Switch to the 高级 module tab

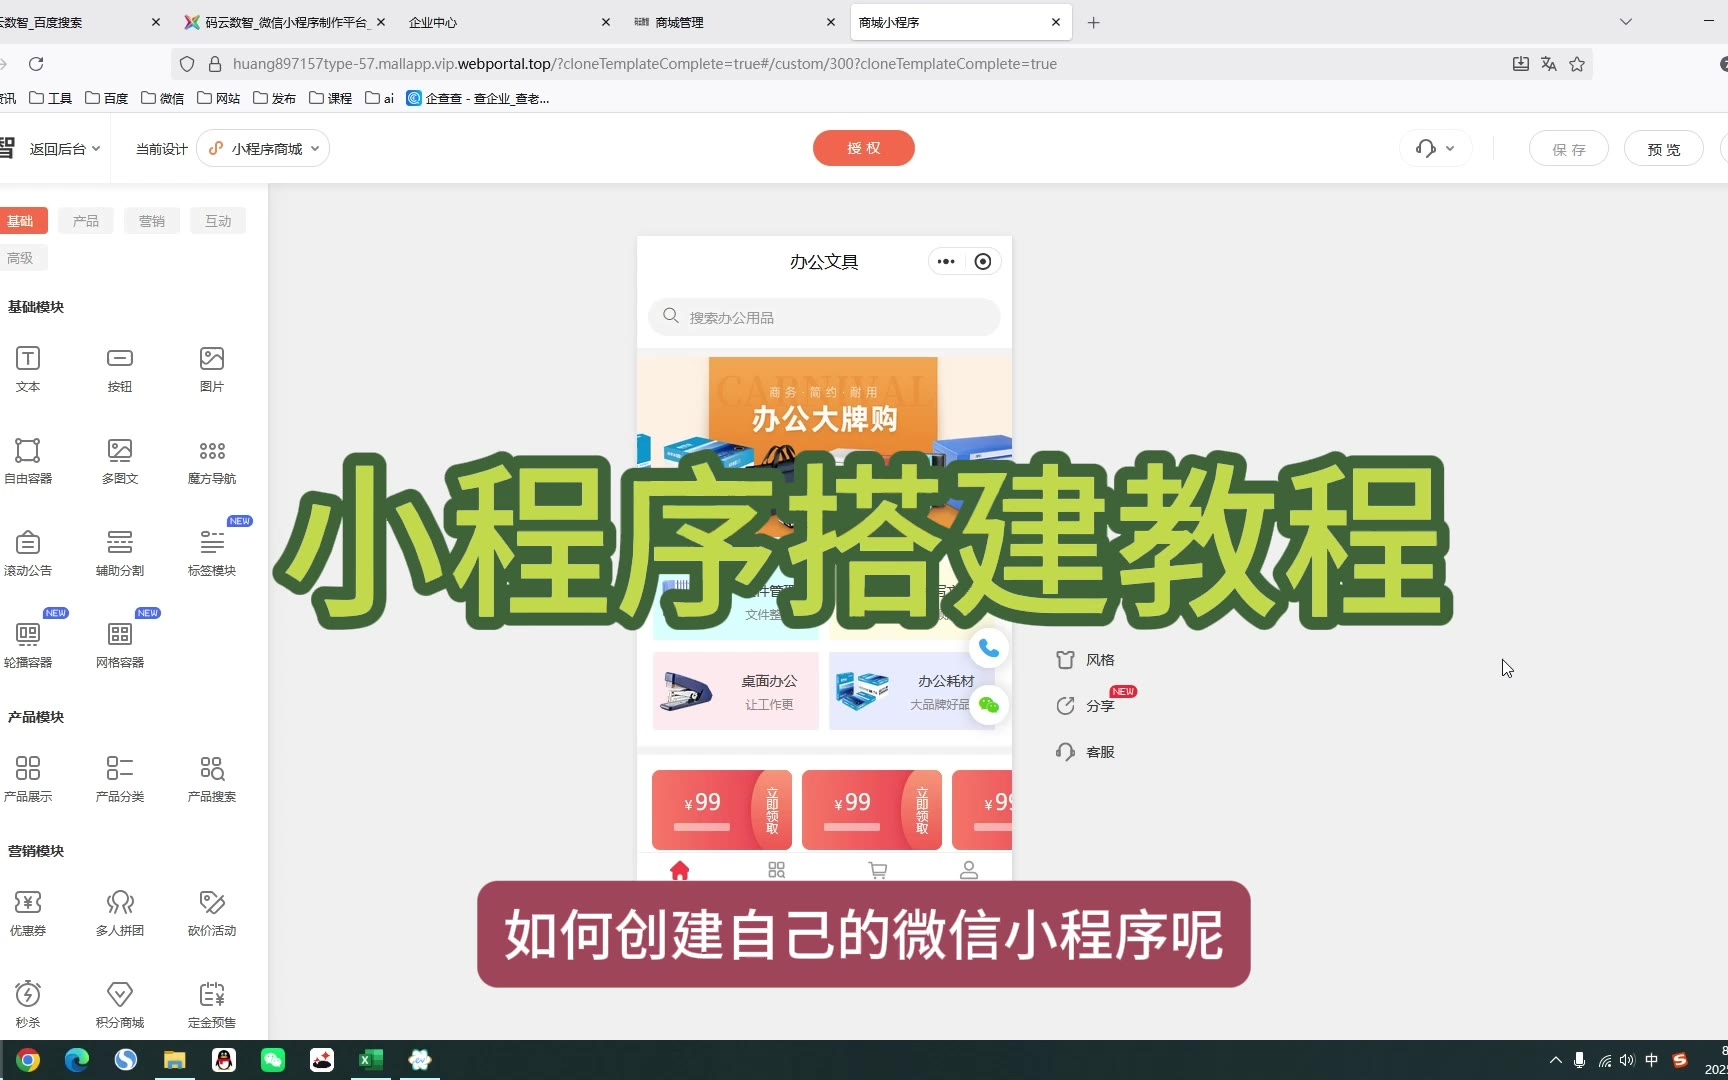(20, 258)
